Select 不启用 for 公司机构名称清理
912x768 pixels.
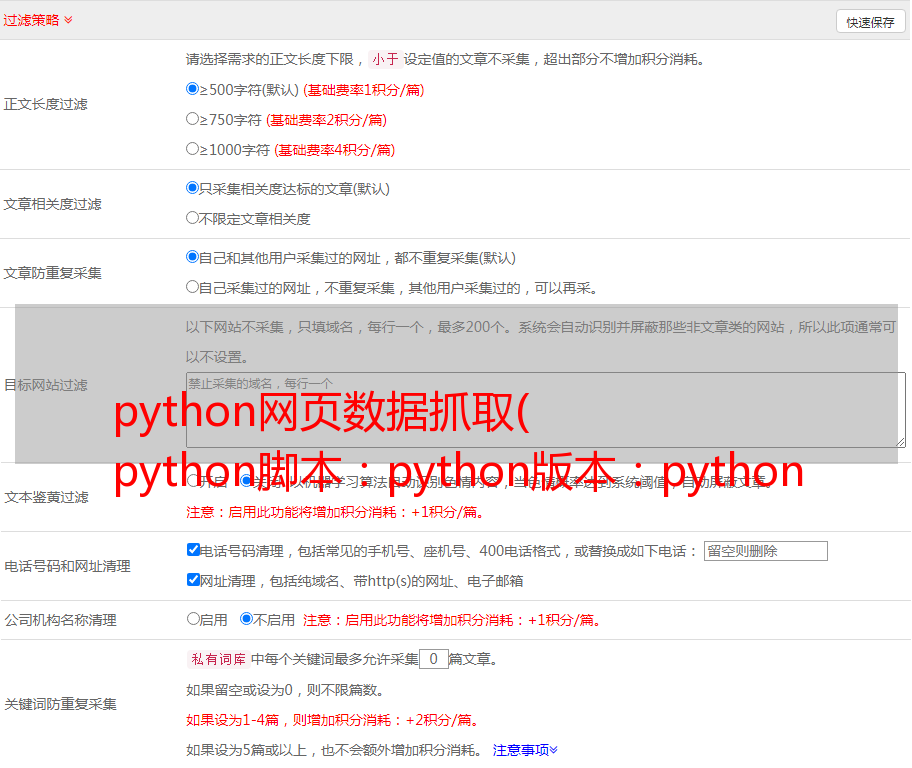(x=246, y=619)
